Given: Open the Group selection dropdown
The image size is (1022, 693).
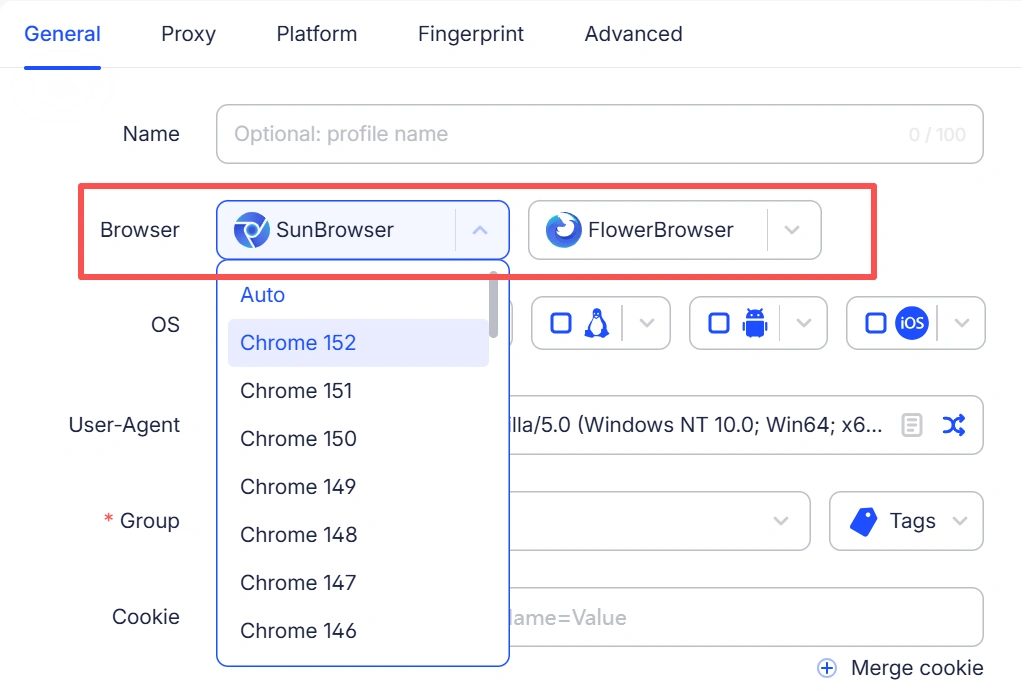Looking at the screenshot, I should (660, 521).
